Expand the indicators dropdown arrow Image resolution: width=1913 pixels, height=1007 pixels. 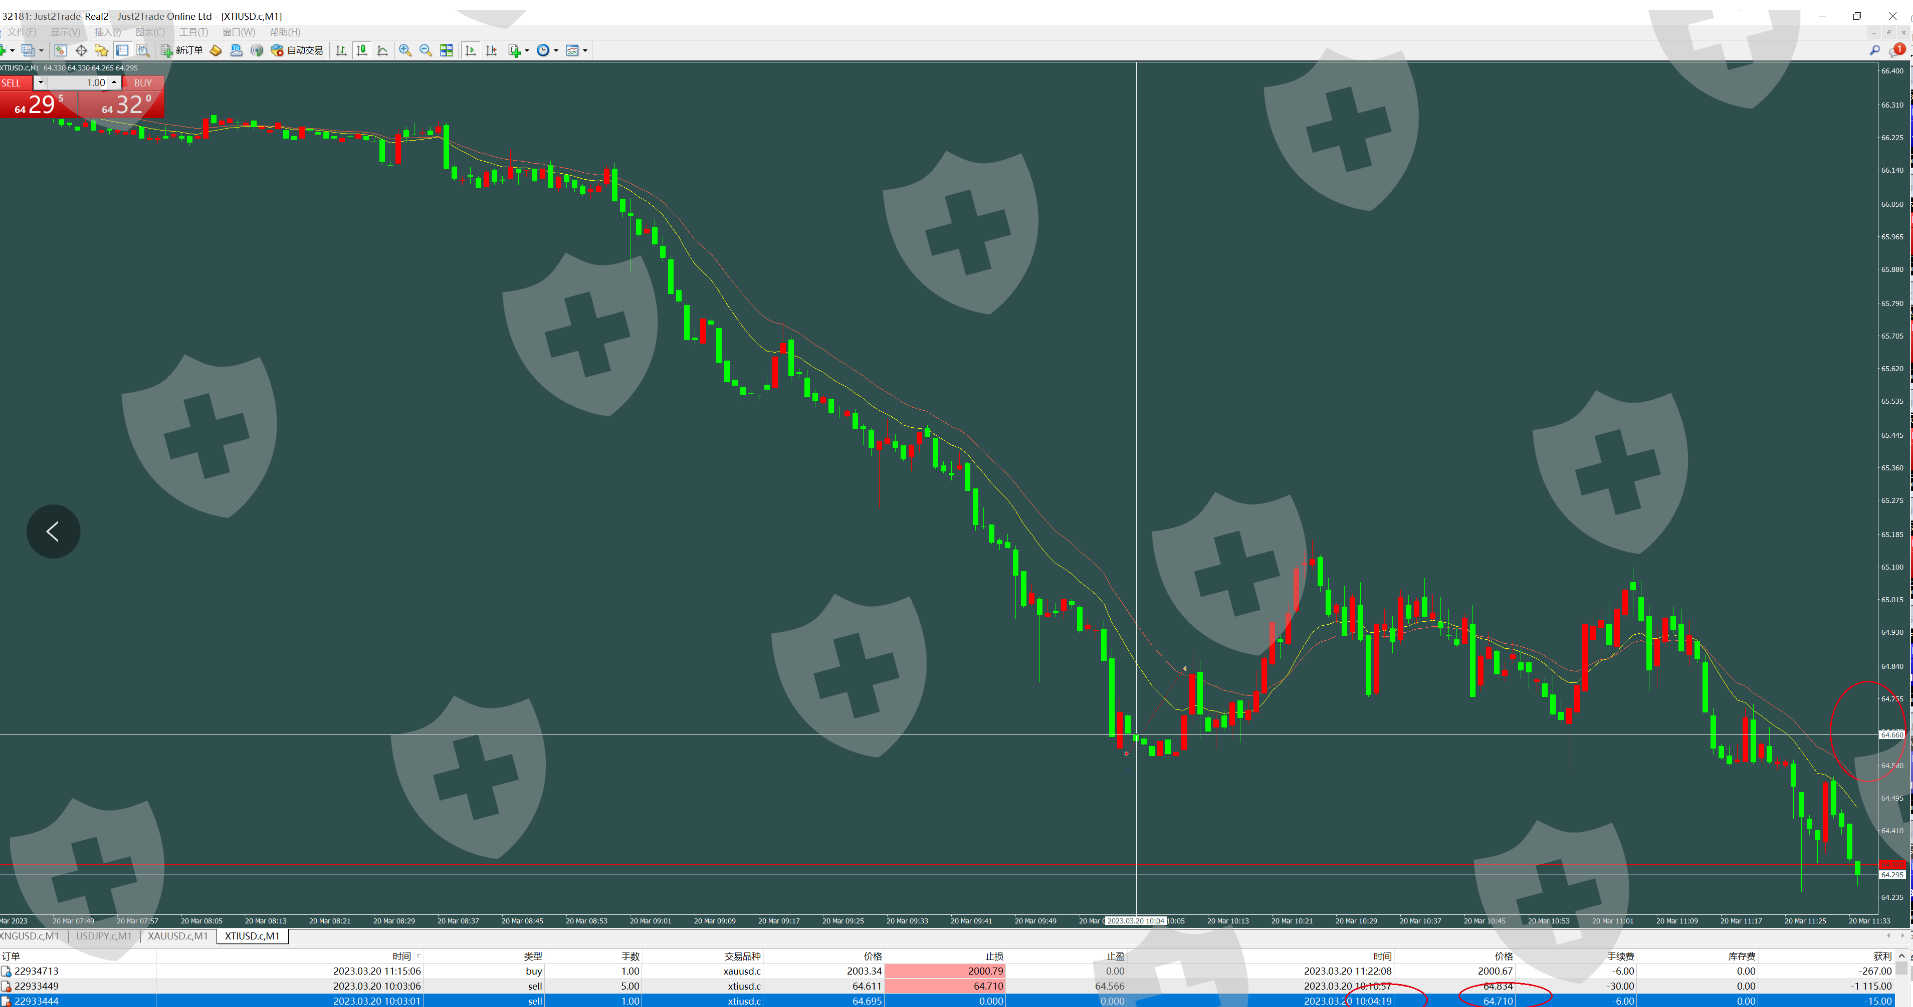[526, 50]
